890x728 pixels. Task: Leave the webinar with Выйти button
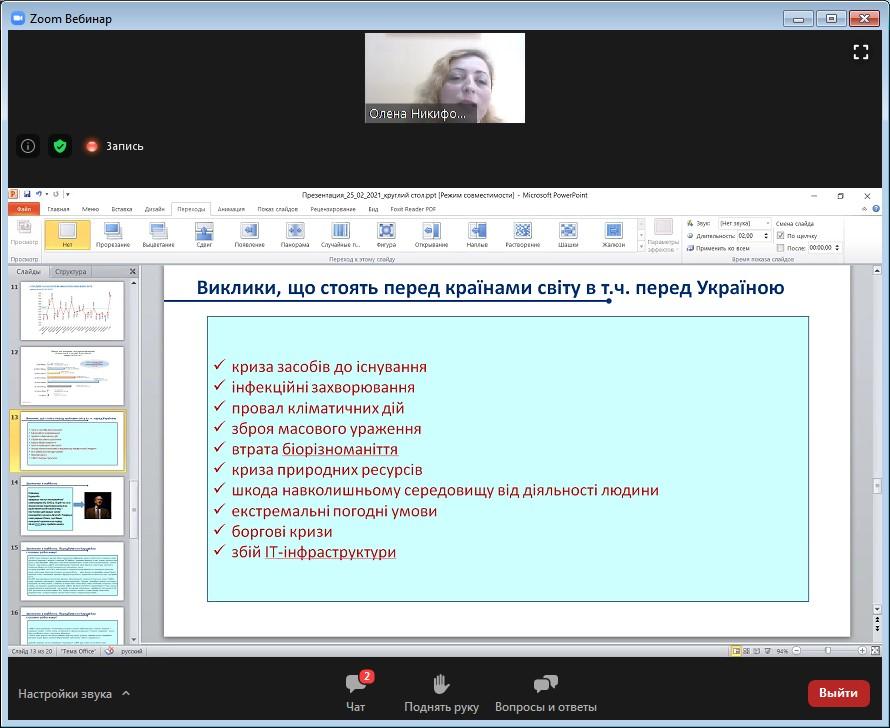click(x=837, y=692)
